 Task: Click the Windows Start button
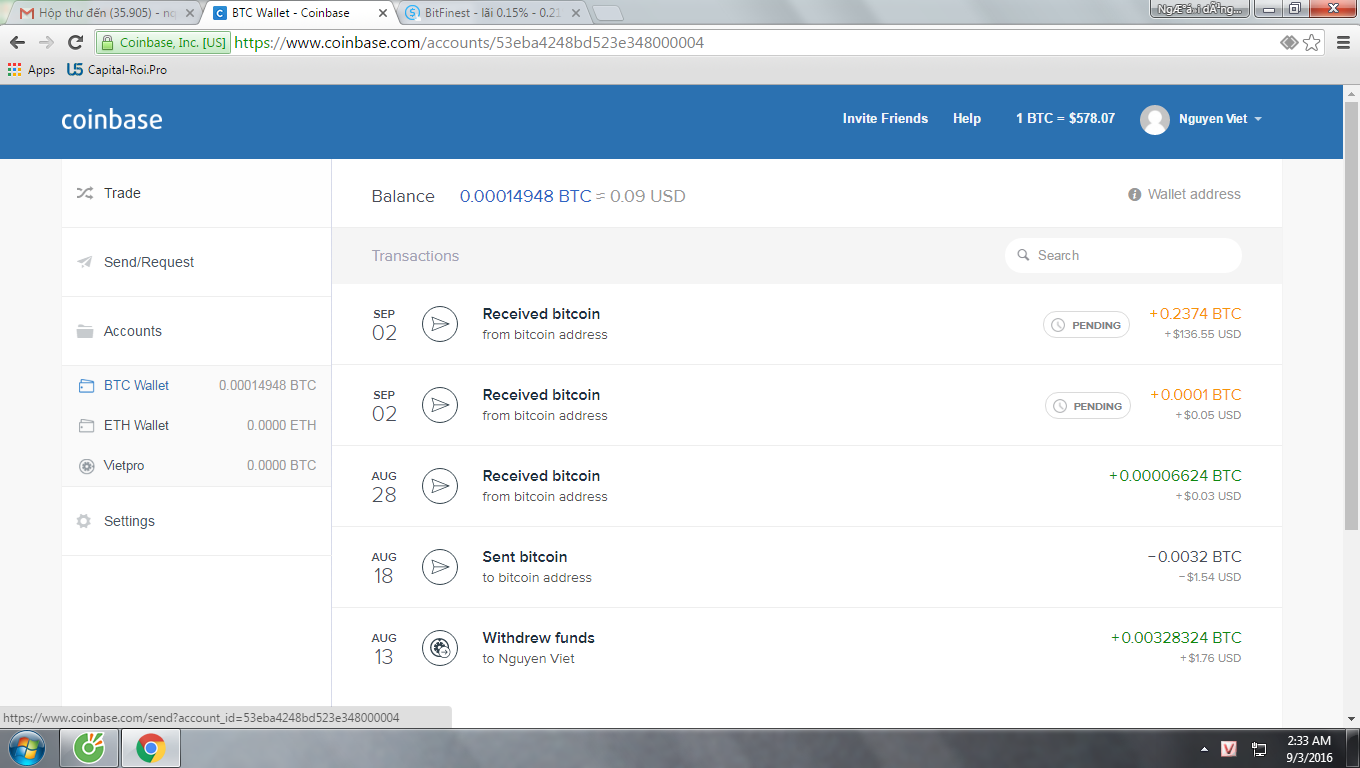click(x=26, y=748)
